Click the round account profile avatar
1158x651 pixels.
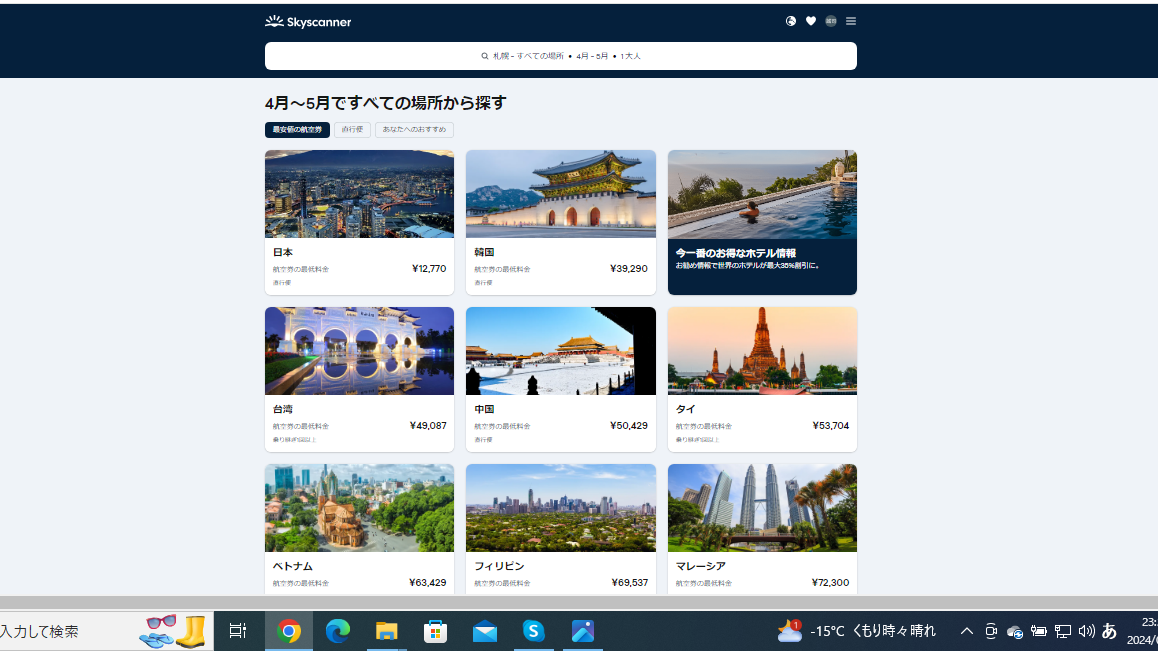pyautogui.click(x=831, y=21)
